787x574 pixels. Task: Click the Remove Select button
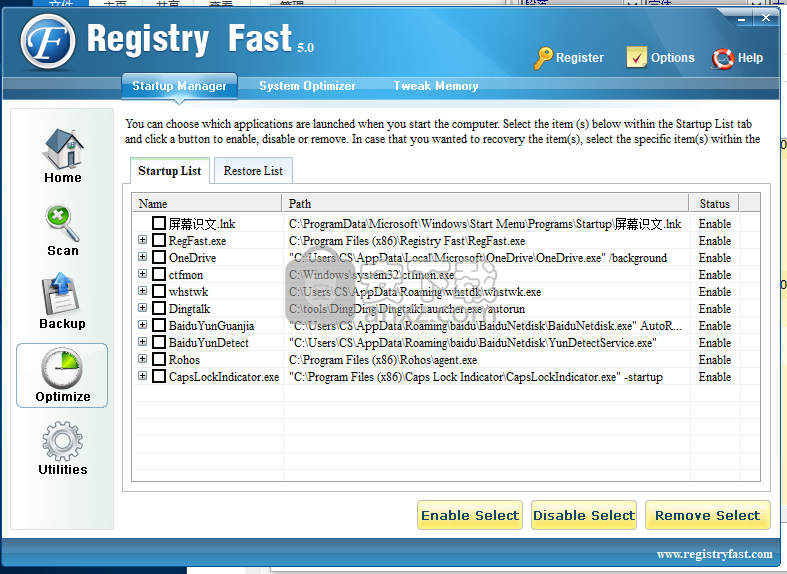[708, 515]
